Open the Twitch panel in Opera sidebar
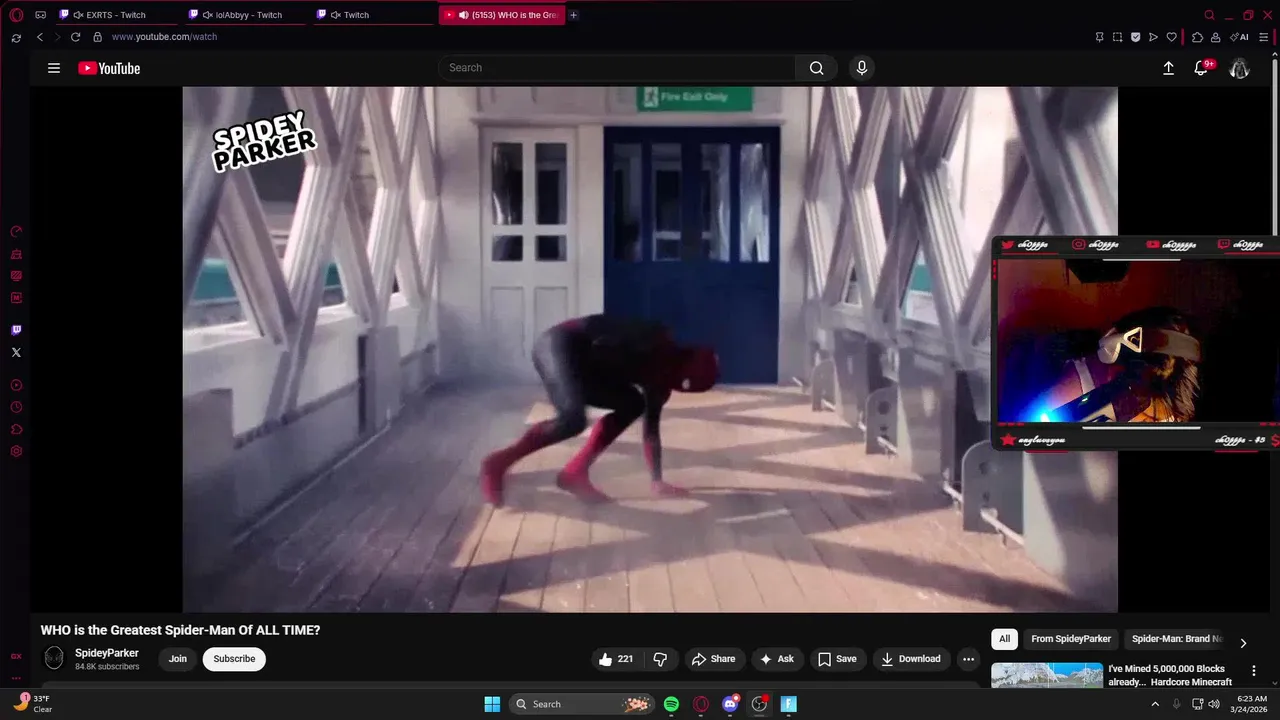This screenshot has width=1280, height=720. pyautogui.click(x=16, y=330)
